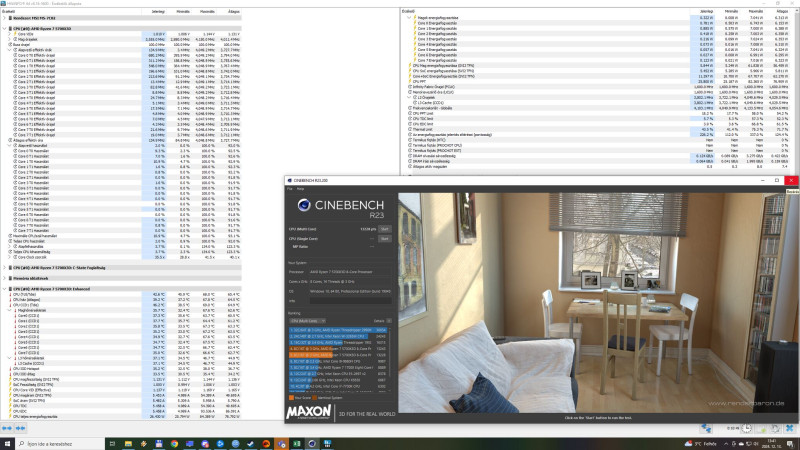Click the Jelenlegi column header in left panel
Viewport: 800px width, 450px height.
(158, 11)
